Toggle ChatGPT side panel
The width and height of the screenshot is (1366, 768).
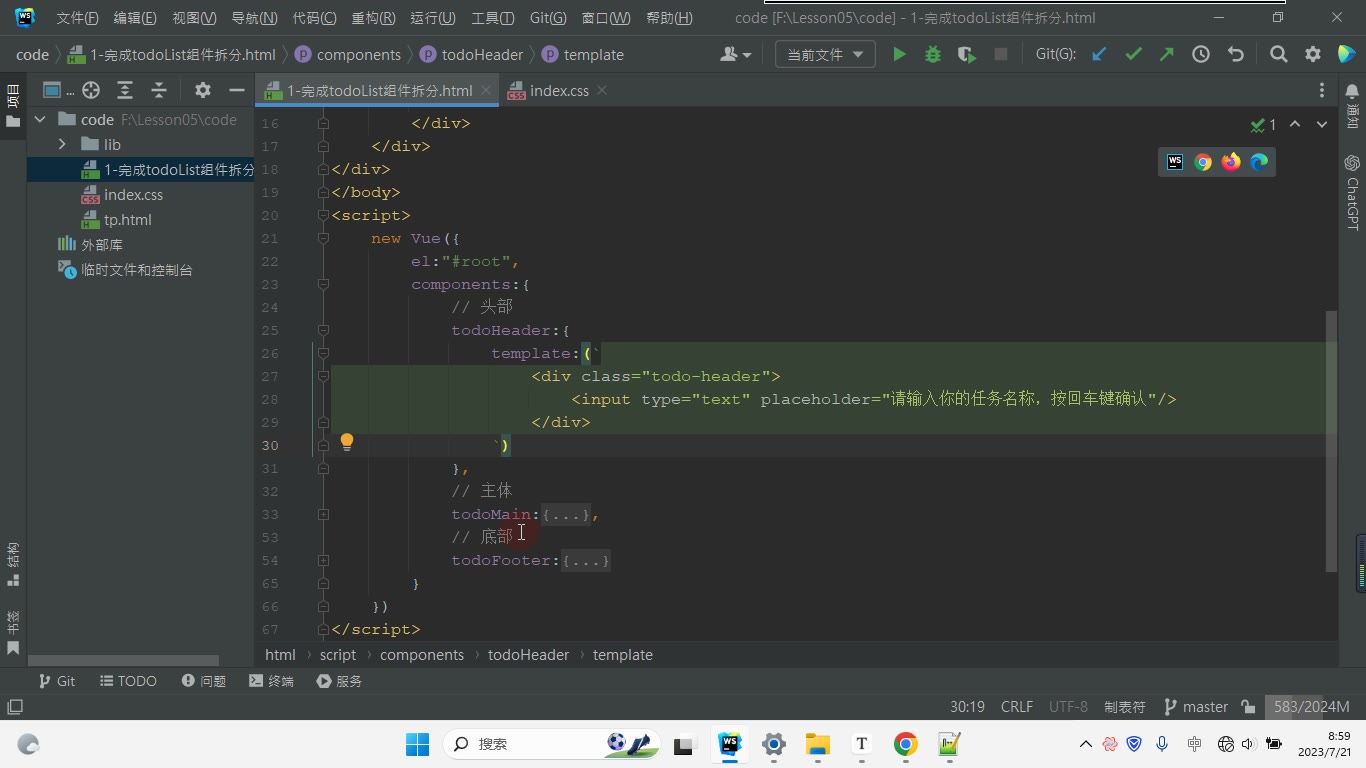pyautogui.click(x=1352, y=193)
